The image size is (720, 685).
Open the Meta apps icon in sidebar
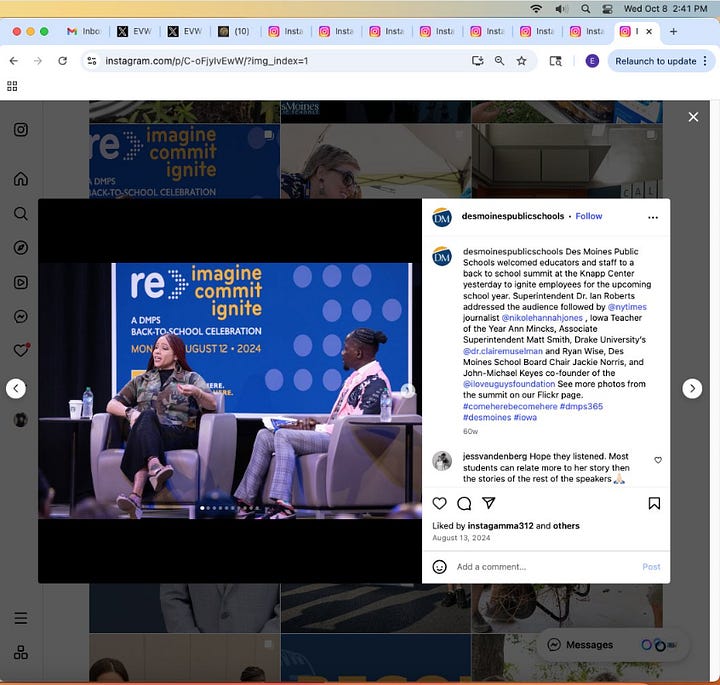(21, 652)
